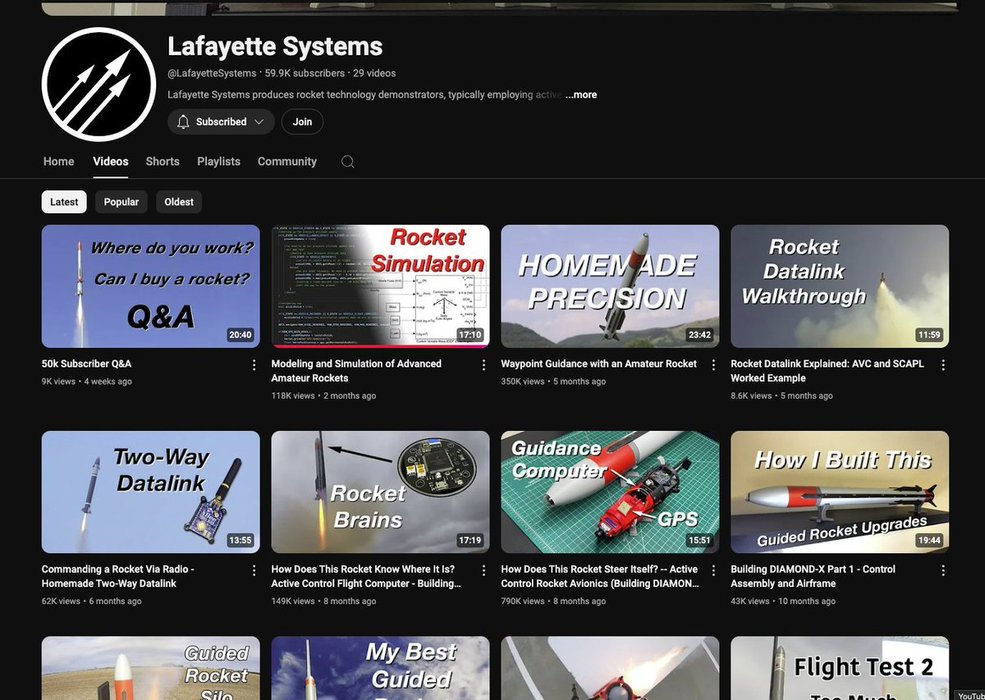Open Waypoint Guidance with an Amateur Rocket title
This screenshot has width=985, height=700.
pos(599,364)
